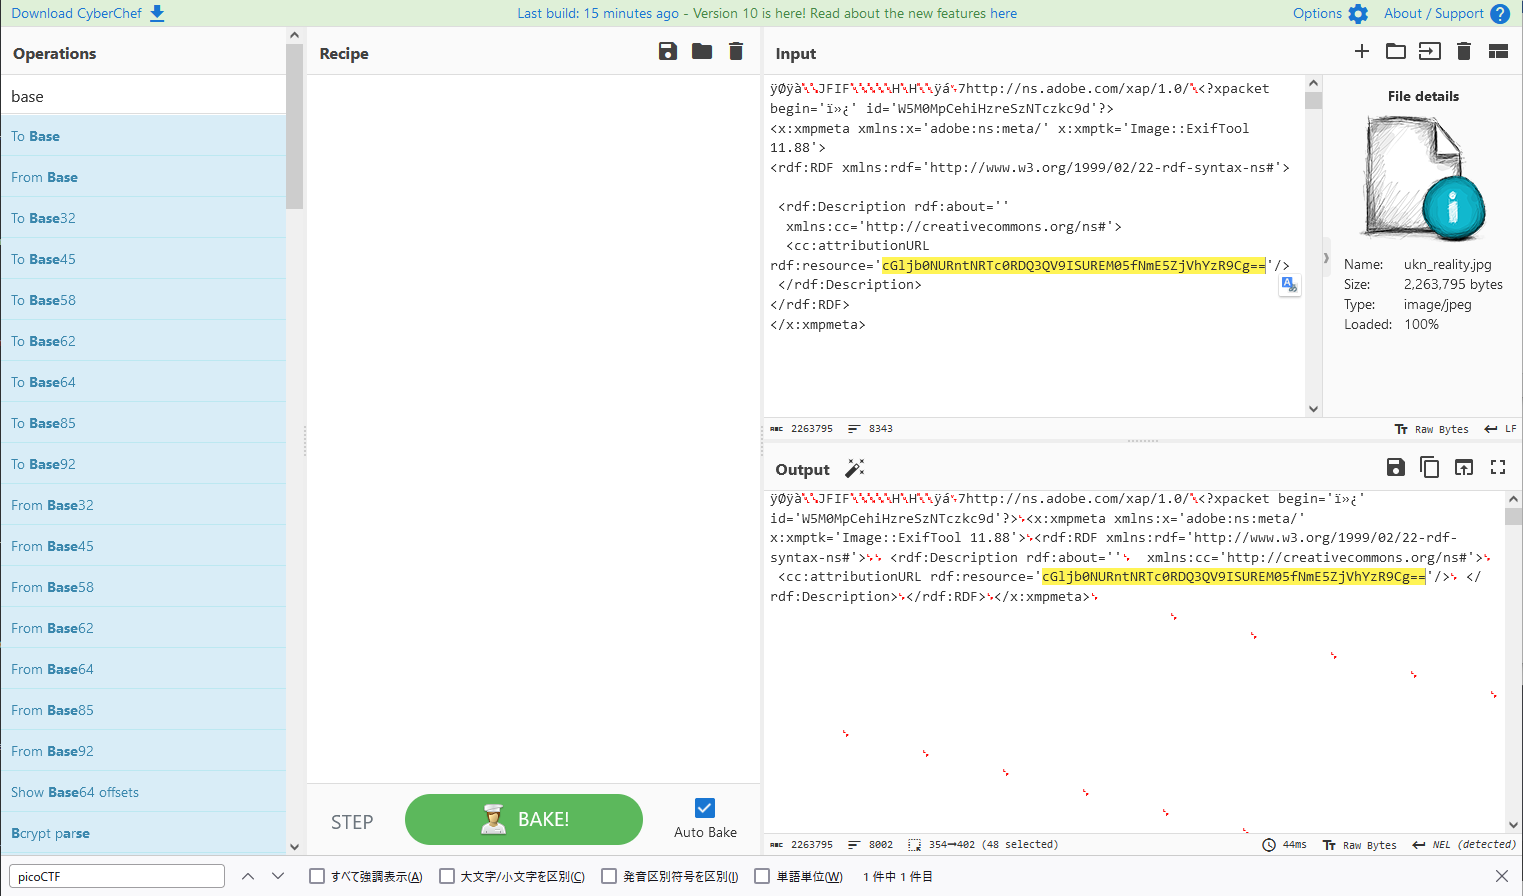Enable highlight all checkbox in find bar

point(317,876)
